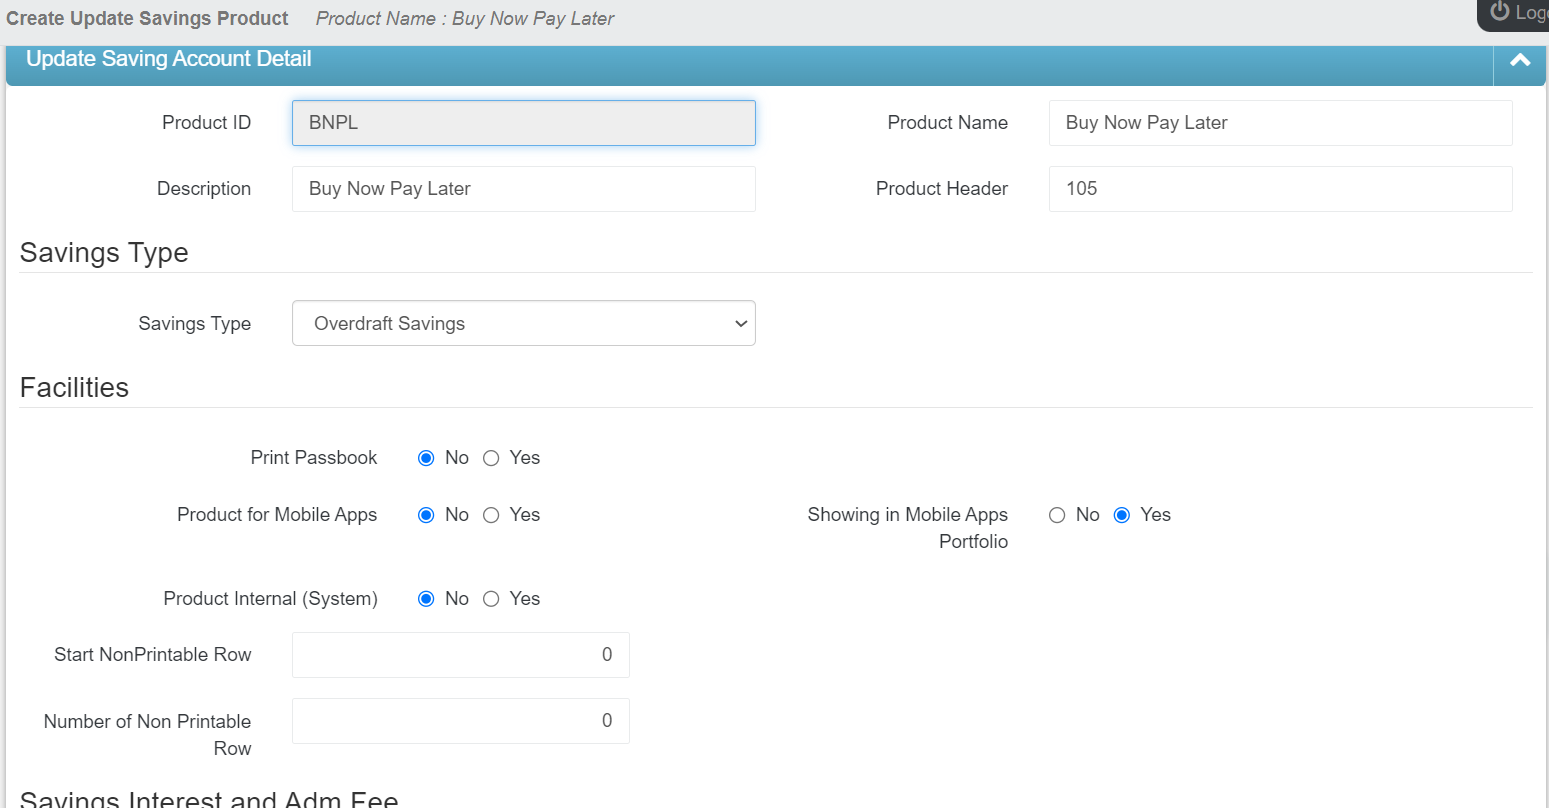Click into the Description text box
The height and width of the screenshot is (808, 1549).
523,189
